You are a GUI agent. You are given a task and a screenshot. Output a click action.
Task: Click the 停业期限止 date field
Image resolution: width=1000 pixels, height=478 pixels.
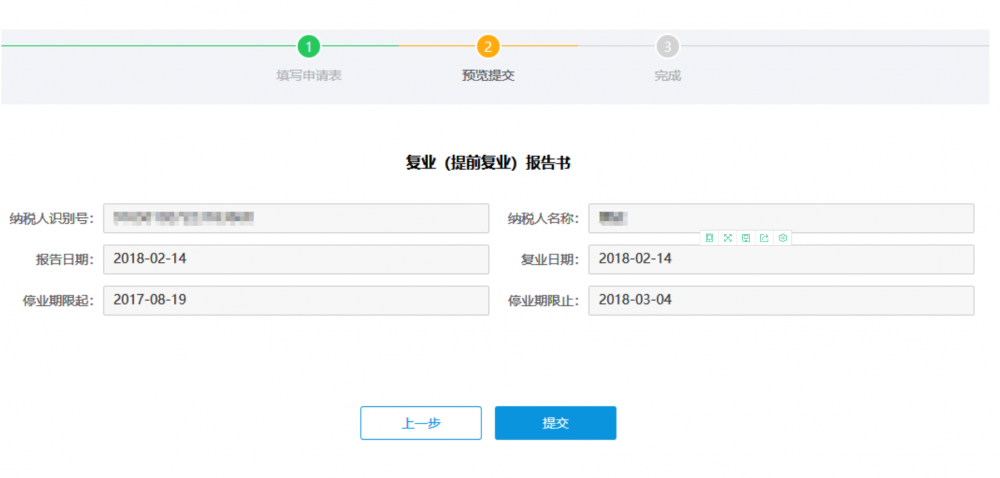(780, 300)
